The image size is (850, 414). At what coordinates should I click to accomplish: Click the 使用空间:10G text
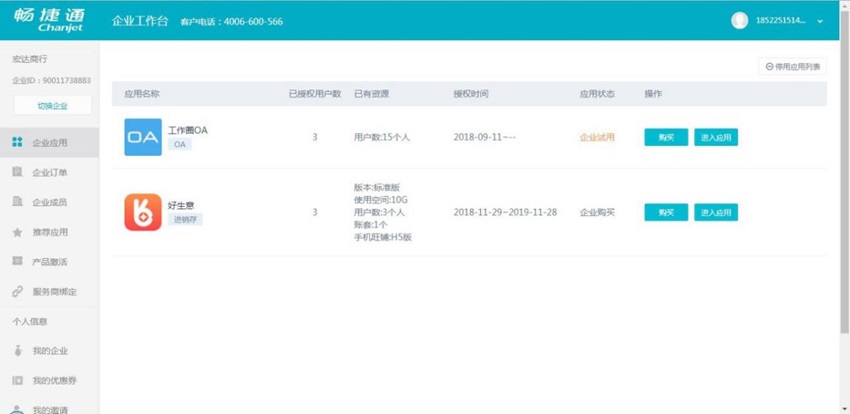(x=381, y=200)
